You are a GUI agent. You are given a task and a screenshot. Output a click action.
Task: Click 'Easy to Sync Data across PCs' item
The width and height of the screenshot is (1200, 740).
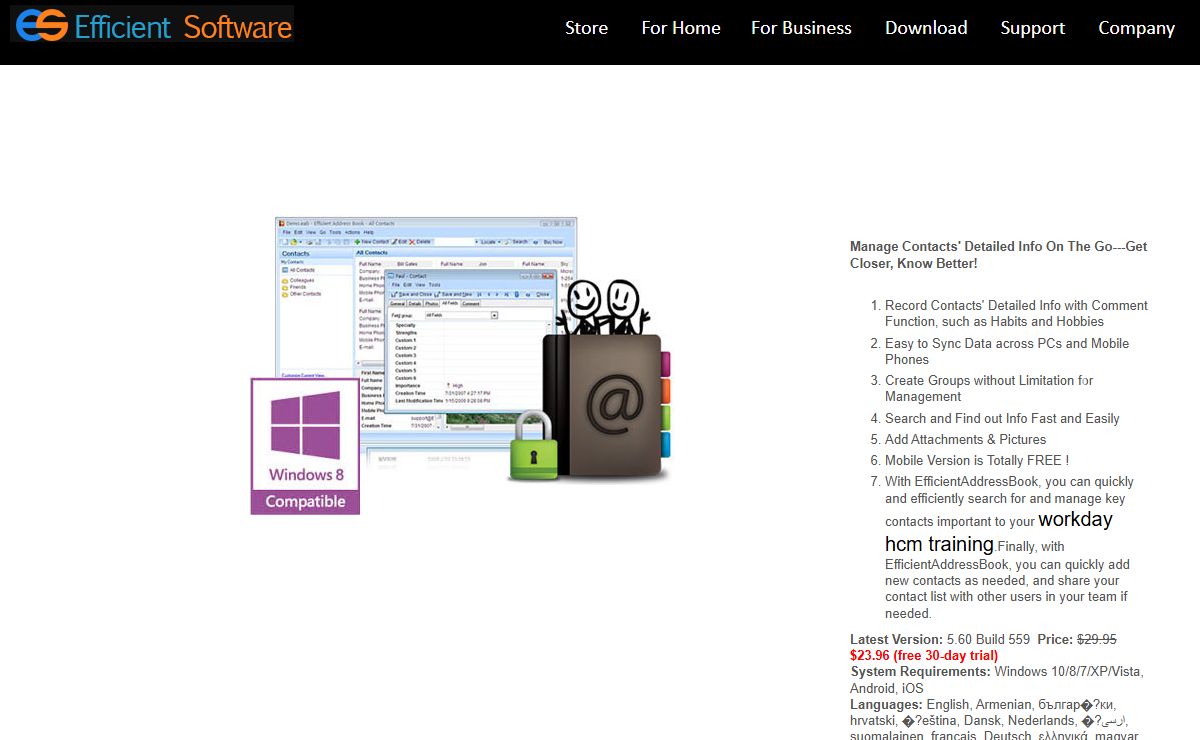pyautogui.click(x=1007, y=351)
